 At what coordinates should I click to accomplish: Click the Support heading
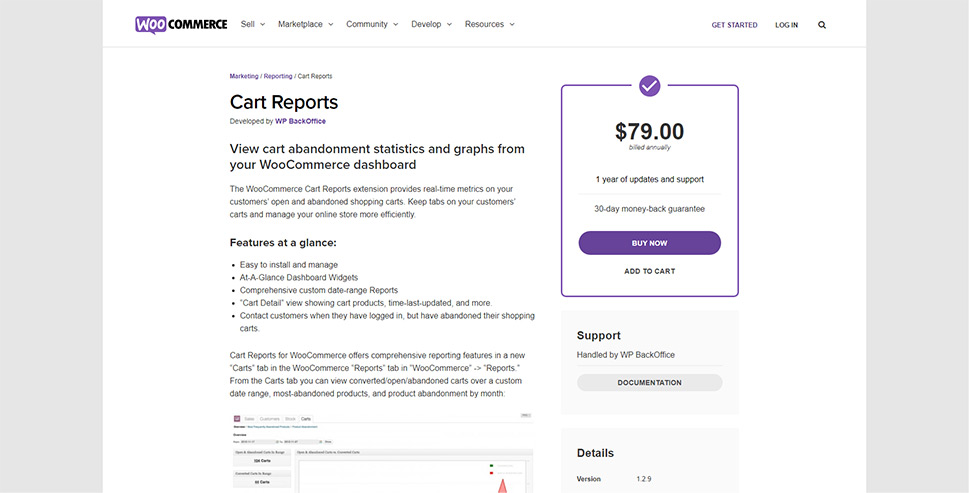(x=599, y=335)
